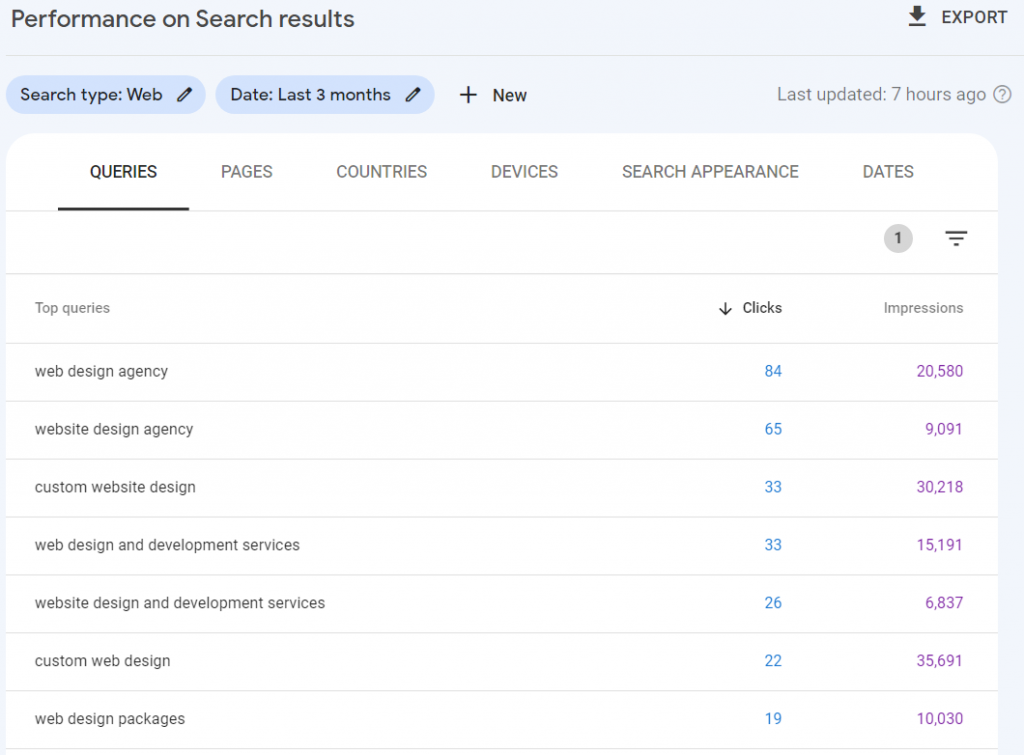Switch to the Pages tab

click(x=247, y=172)
